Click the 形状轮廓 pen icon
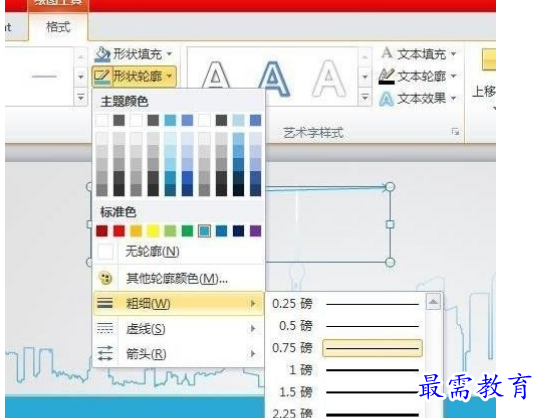The image size is (540, 418). coord(102,76)
